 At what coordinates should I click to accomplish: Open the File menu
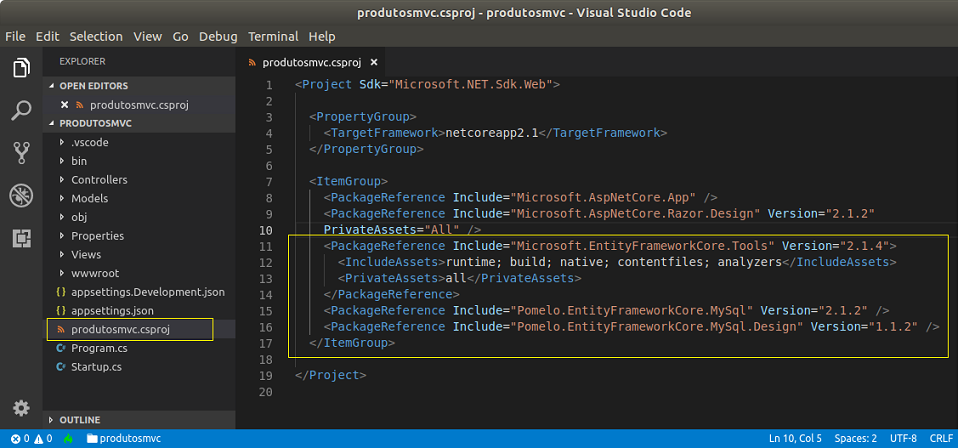coord(15,37)
